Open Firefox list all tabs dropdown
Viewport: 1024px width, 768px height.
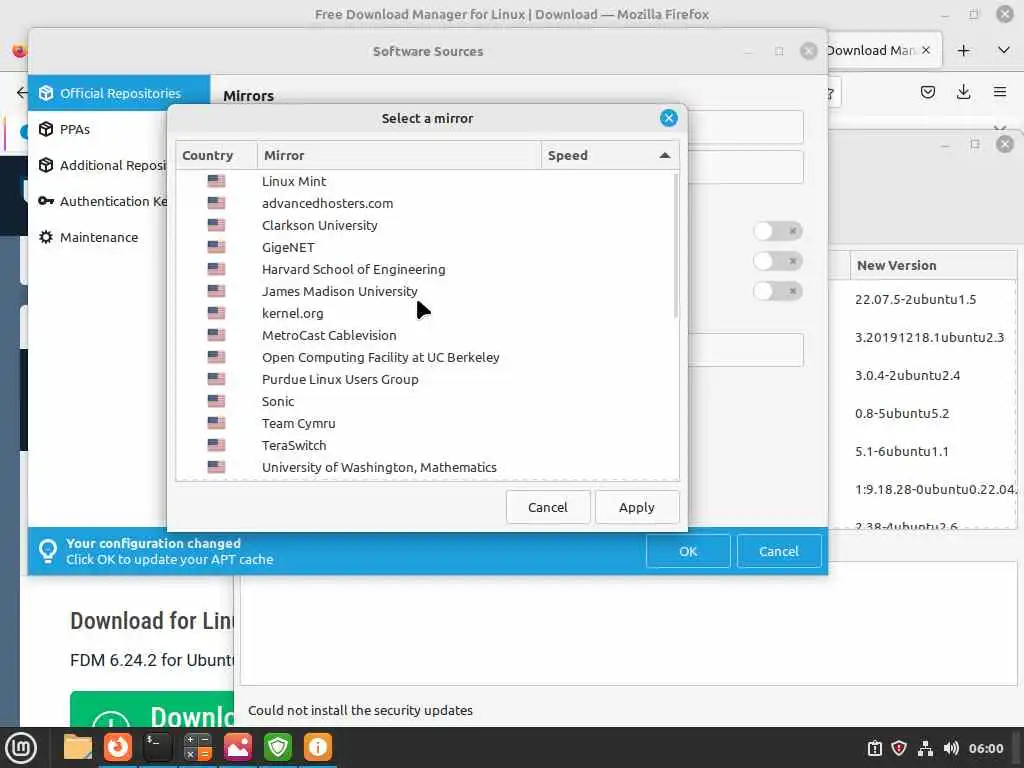click(x=1004, y=50)
